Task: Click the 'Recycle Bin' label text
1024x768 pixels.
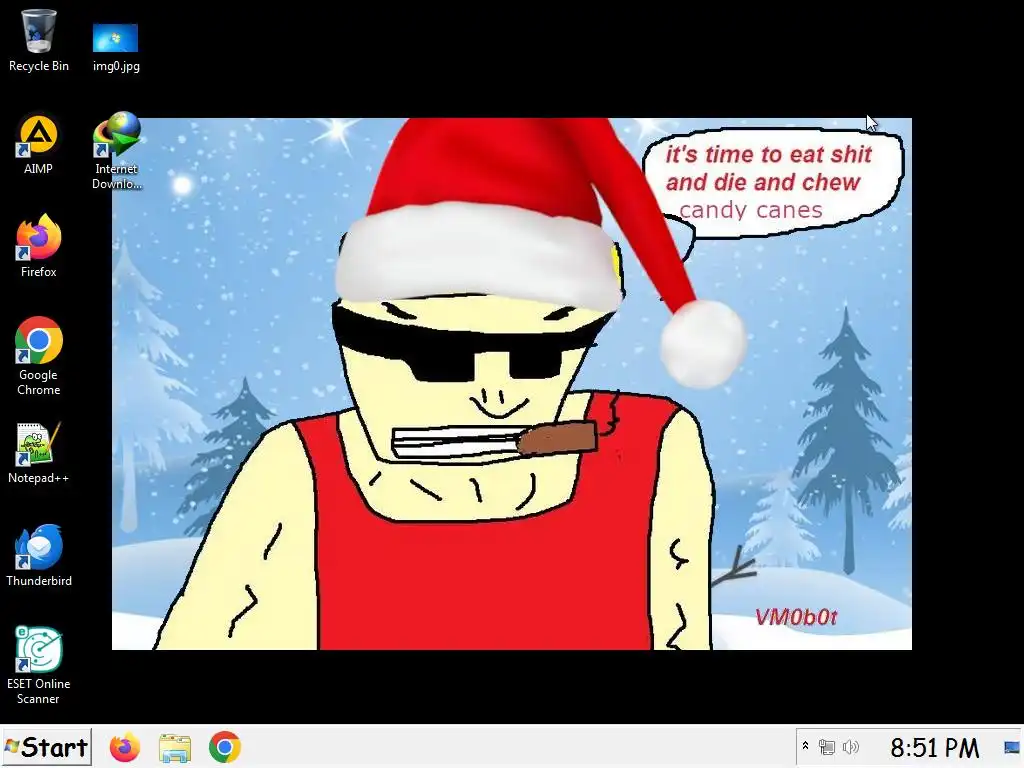Action: coord(39,66)
